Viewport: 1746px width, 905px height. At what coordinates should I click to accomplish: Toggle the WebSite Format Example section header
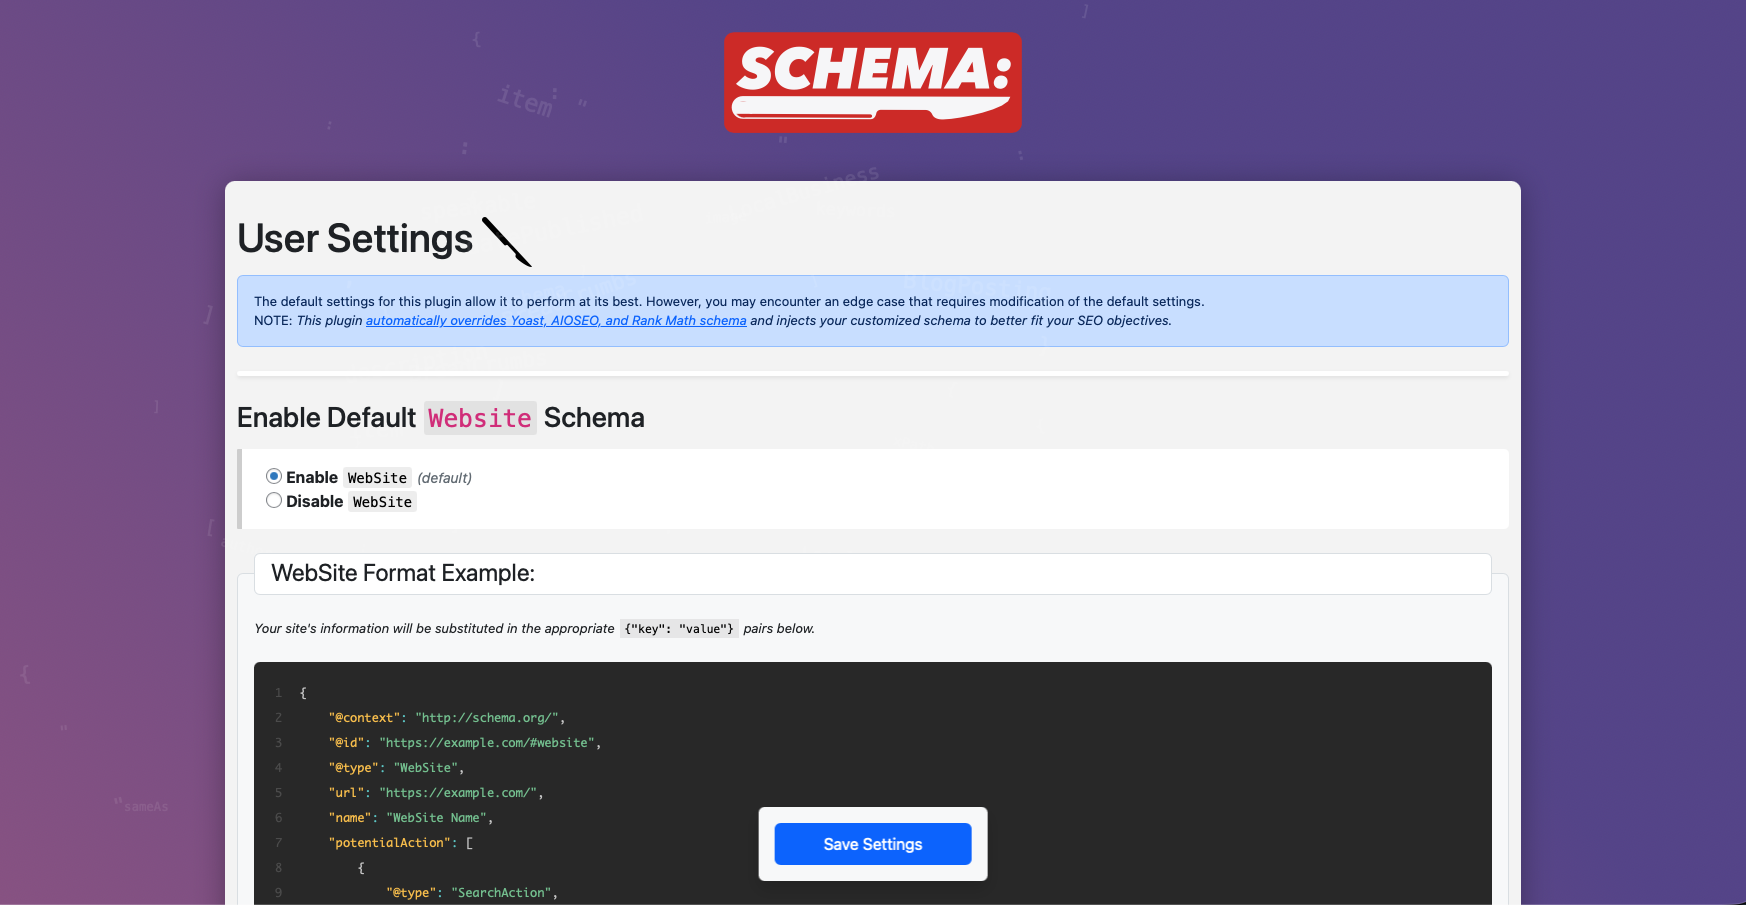click(872, 574)
